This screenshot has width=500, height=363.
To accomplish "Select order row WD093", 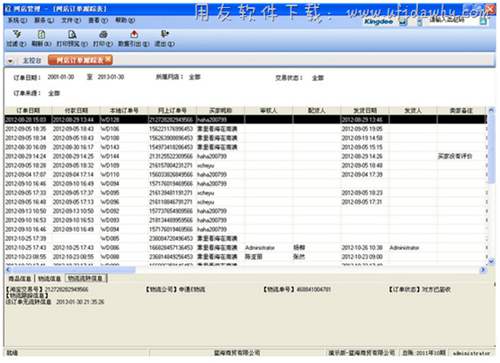I will coord(246,220).
